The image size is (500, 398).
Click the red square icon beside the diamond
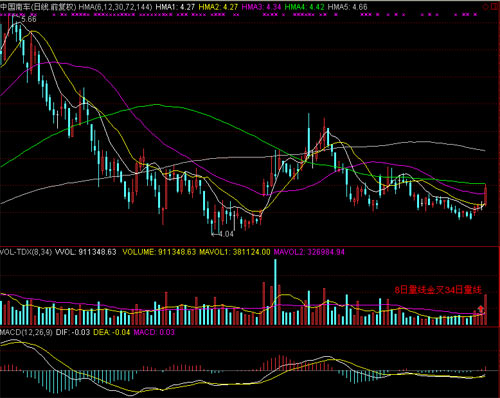[495, 6]
